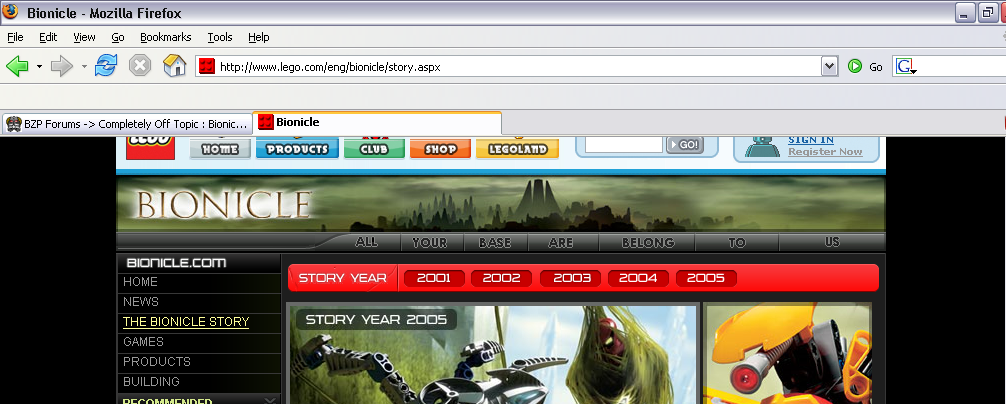Open the Google search engine selector
Screen dimensions: 1006x404
click(x=905, y=66)
